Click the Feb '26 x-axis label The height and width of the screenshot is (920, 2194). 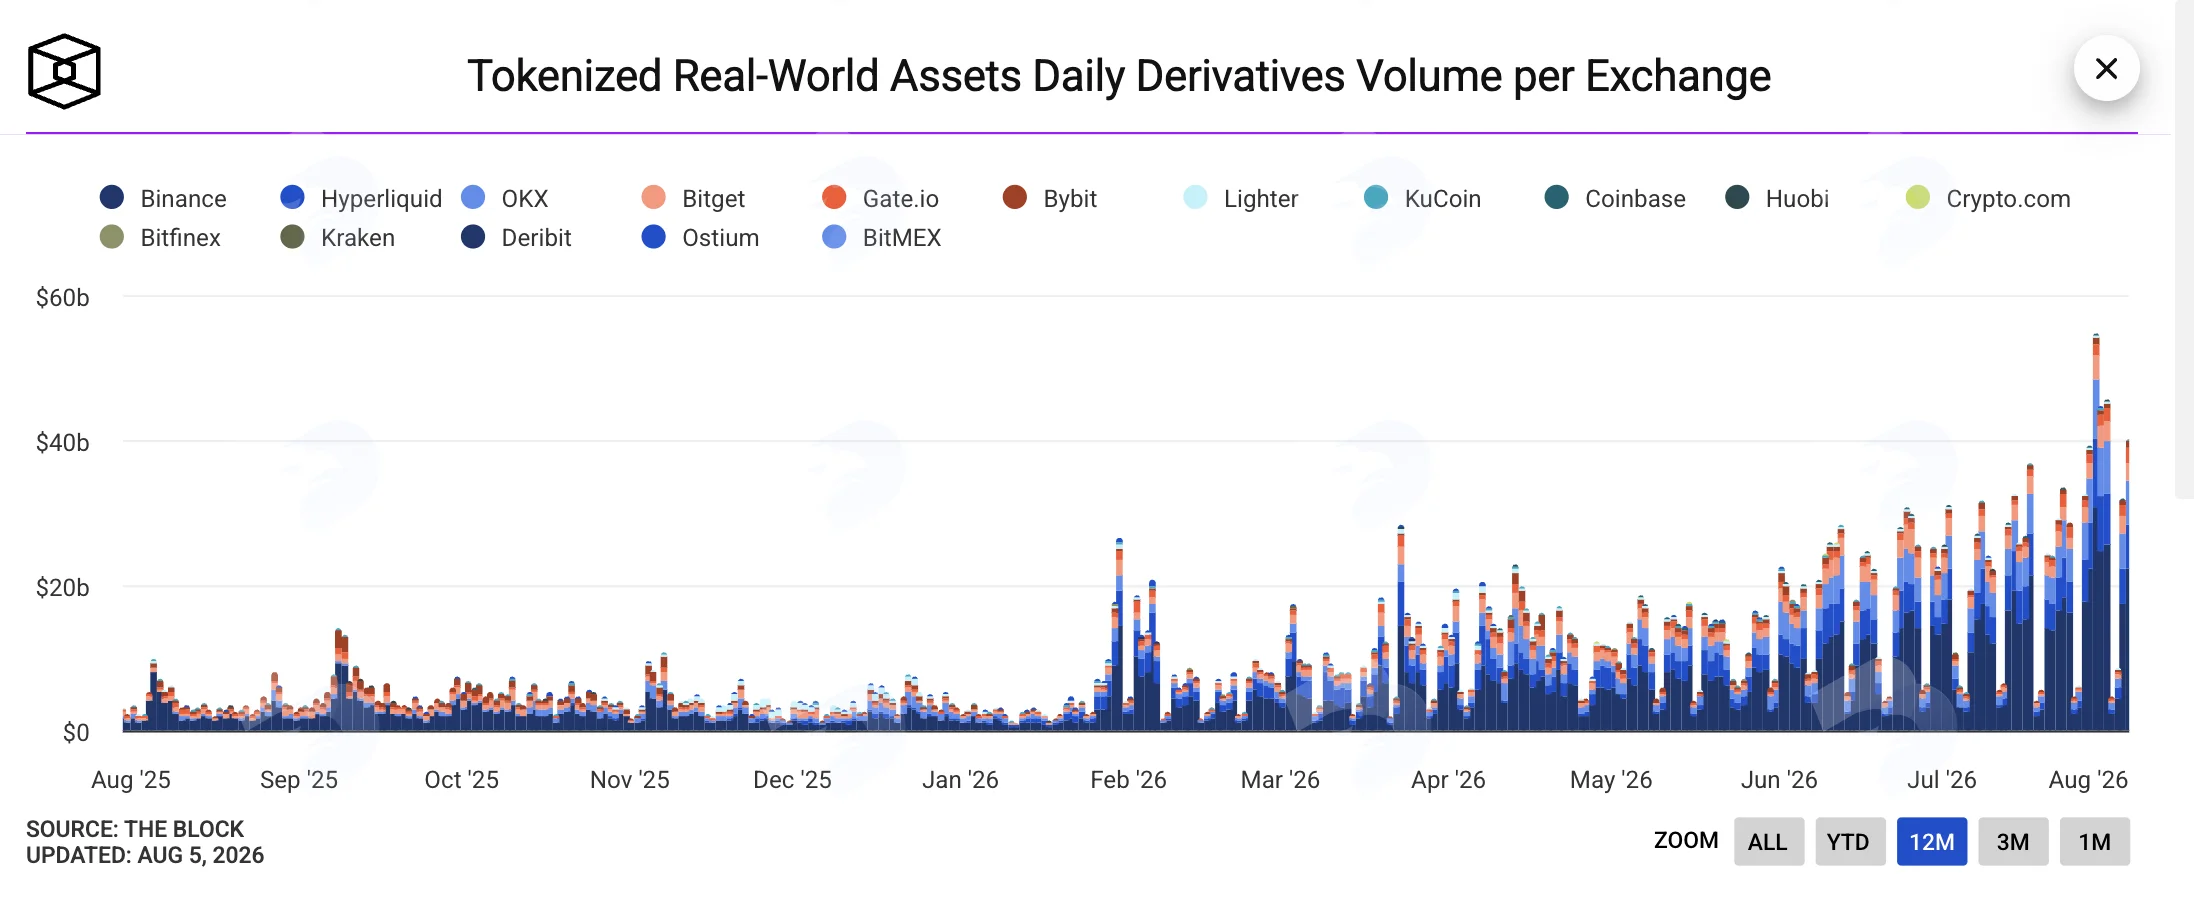pyautogui.click(x=1129, y=780)
